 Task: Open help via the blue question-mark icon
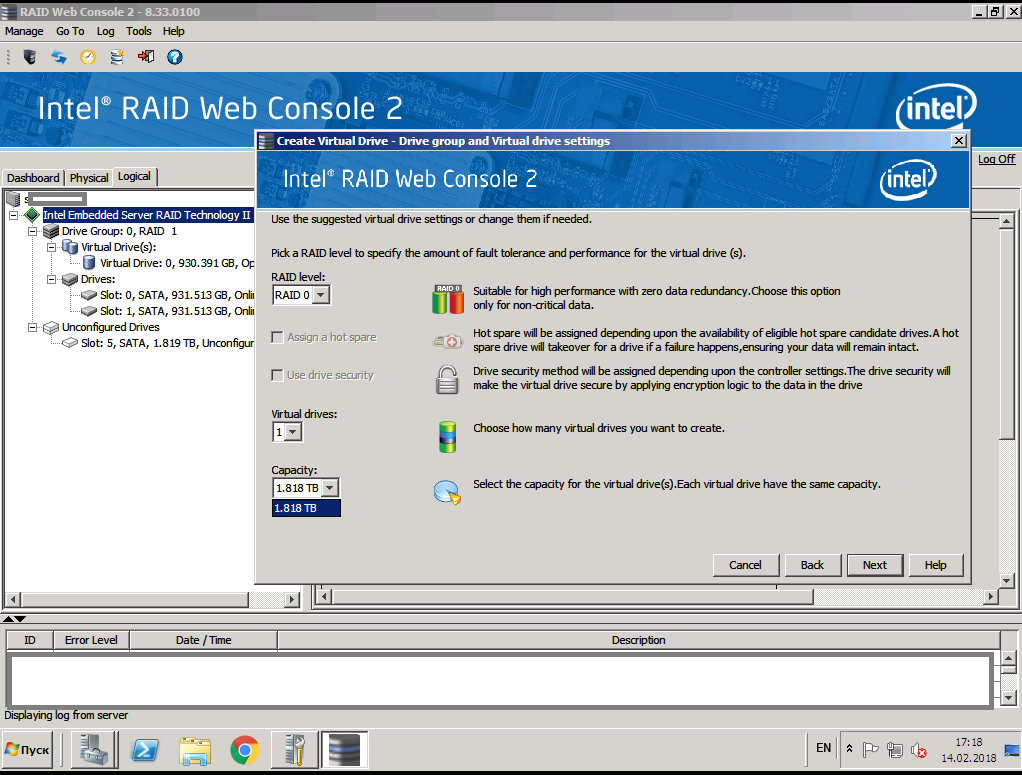(x=175, y=57)
